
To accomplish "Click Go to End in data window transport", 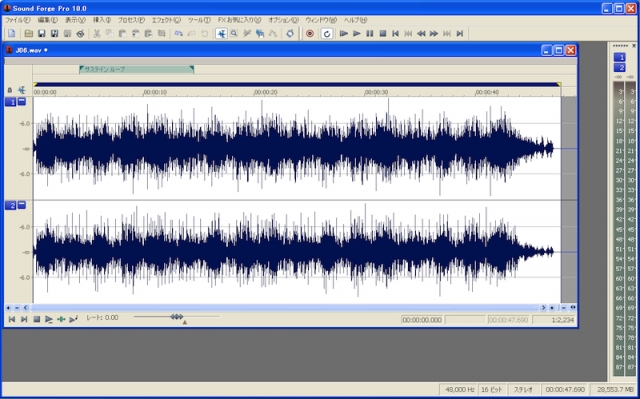I will click(x=24, y=319).
